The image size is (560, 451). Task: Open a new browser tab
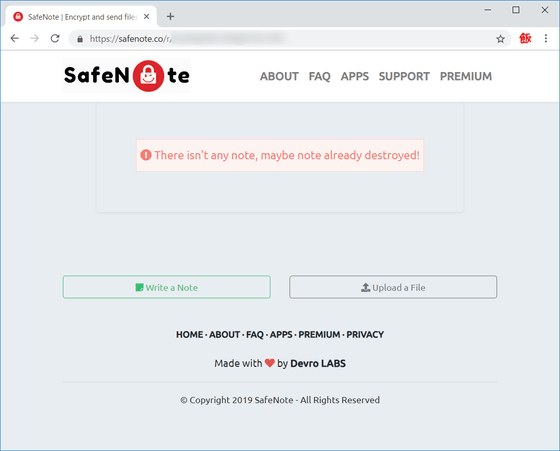[170, 16]
